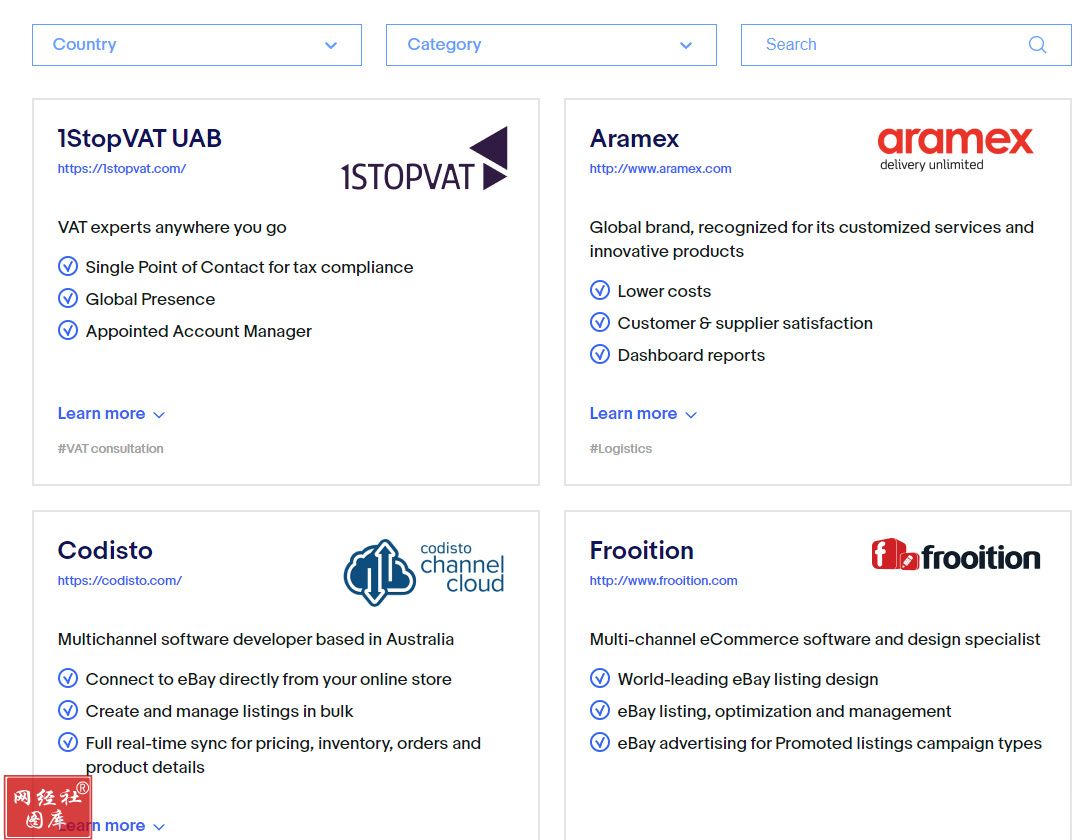Click the #VAT consultation tag
The image size is (1086, 840).
click(111, 449)
